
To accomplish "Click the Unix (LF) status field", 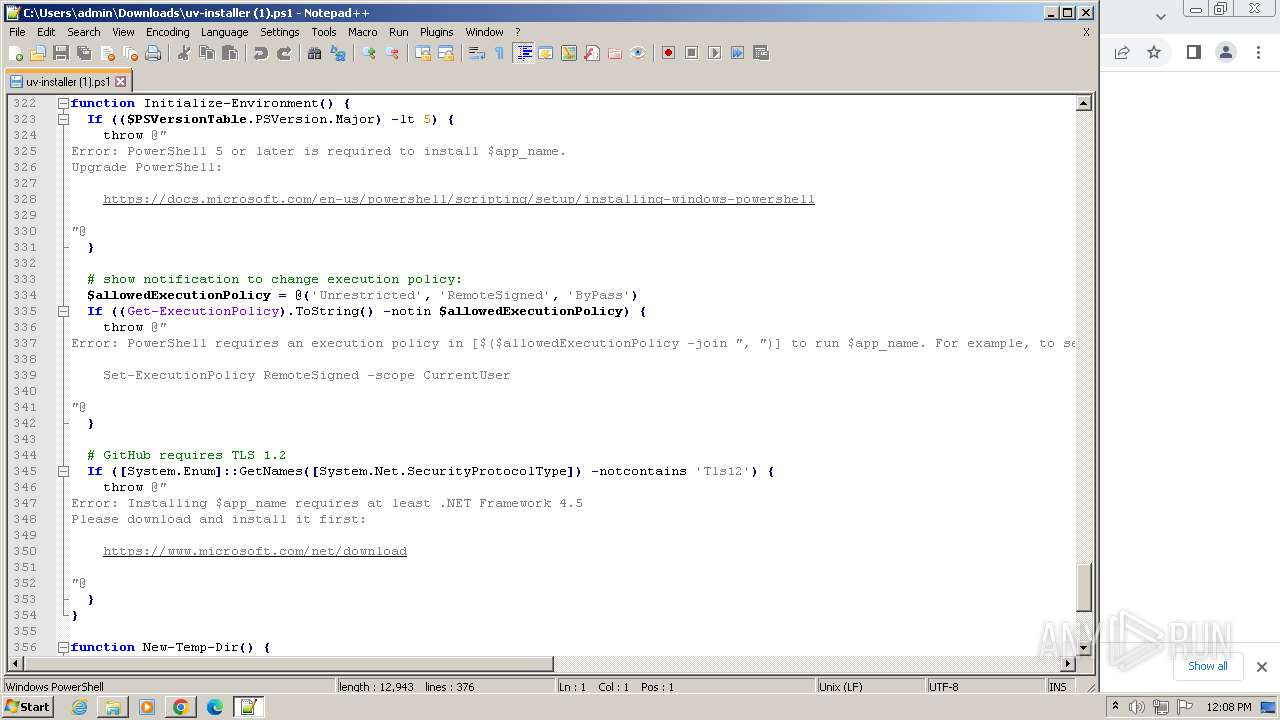I will point(870,687).
